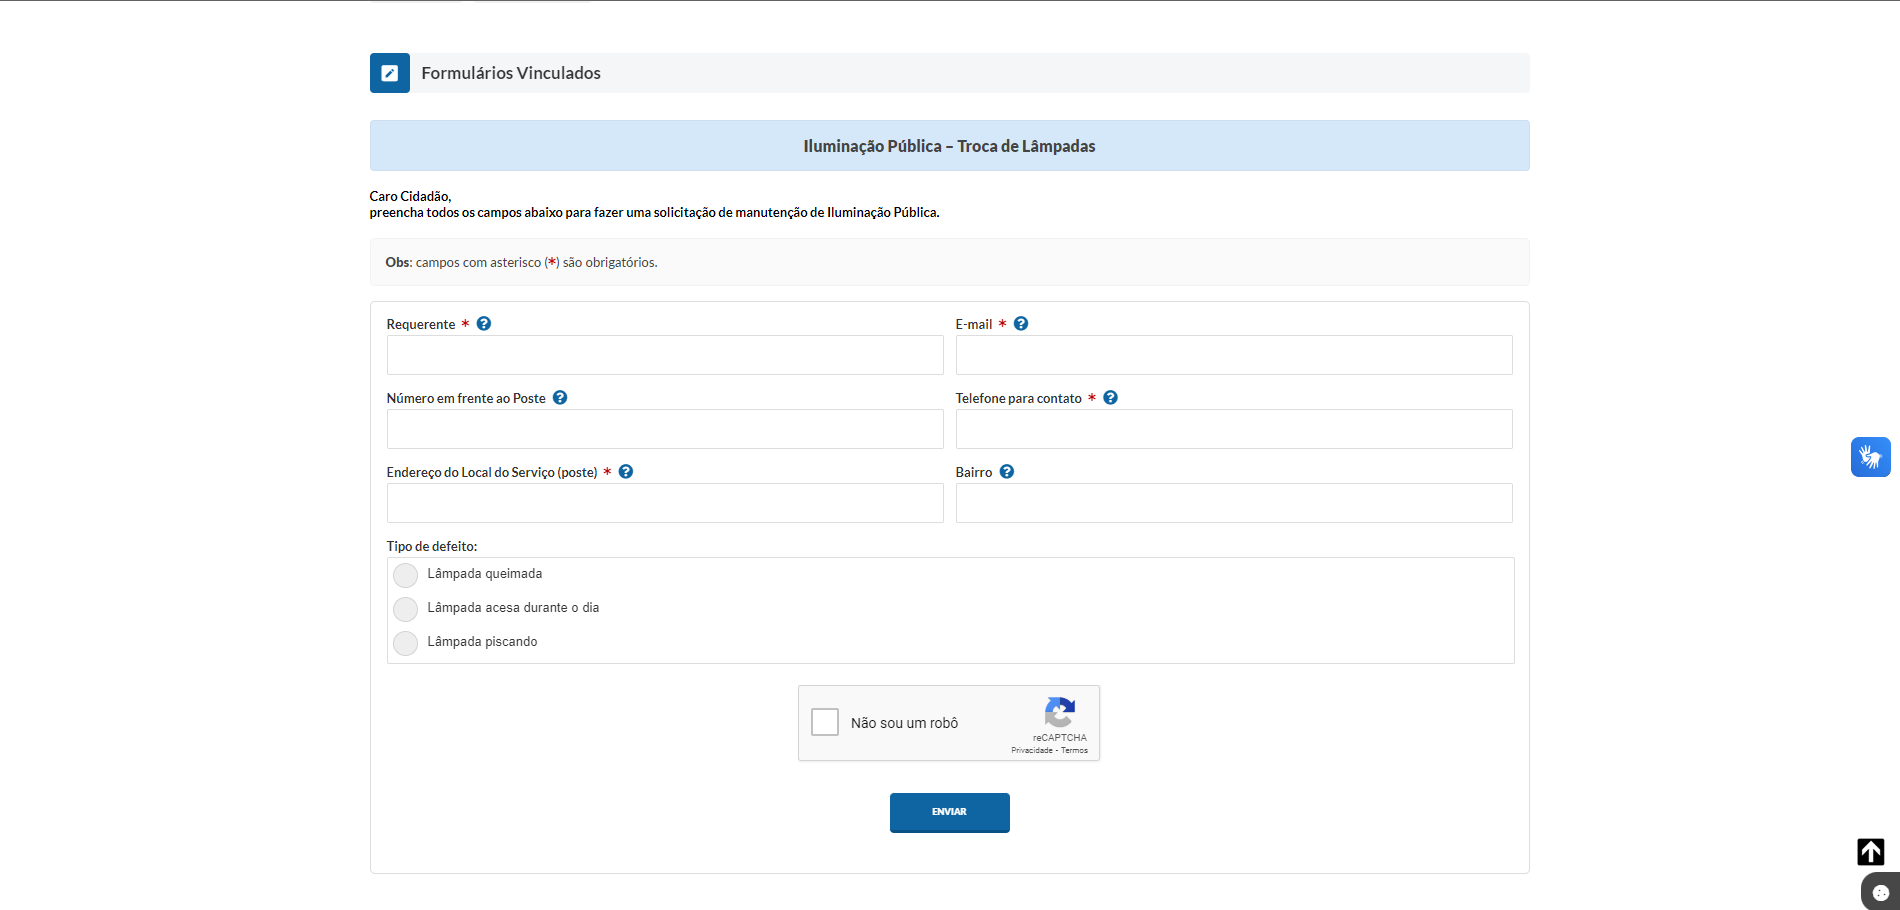
Task: Click the Tipo de defeito label
Action: click(x=432, y=546)
